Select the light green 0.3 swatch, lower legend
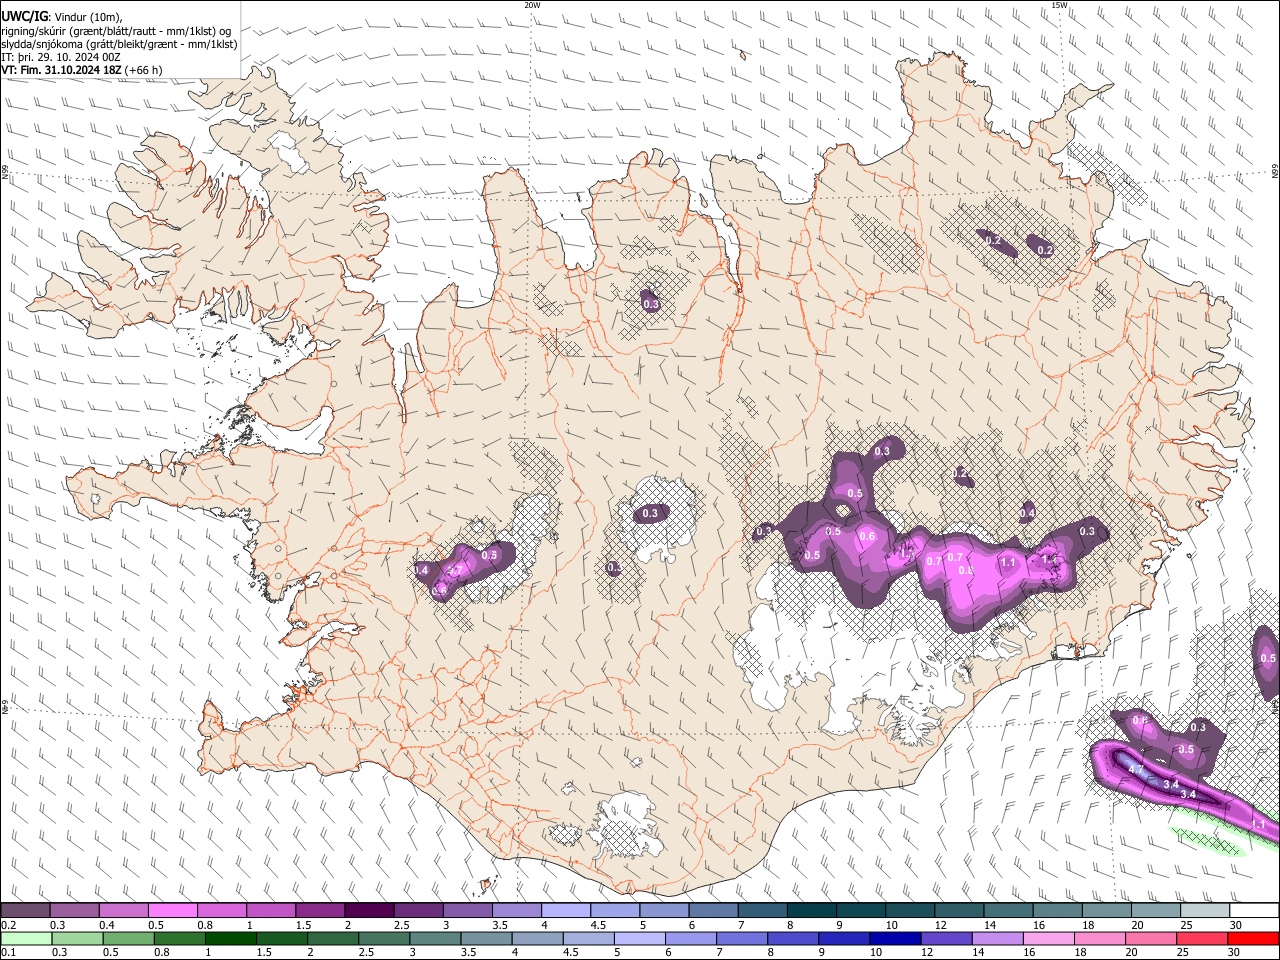The height and width of the screenshot is (960, 1280). pos(77,938)
